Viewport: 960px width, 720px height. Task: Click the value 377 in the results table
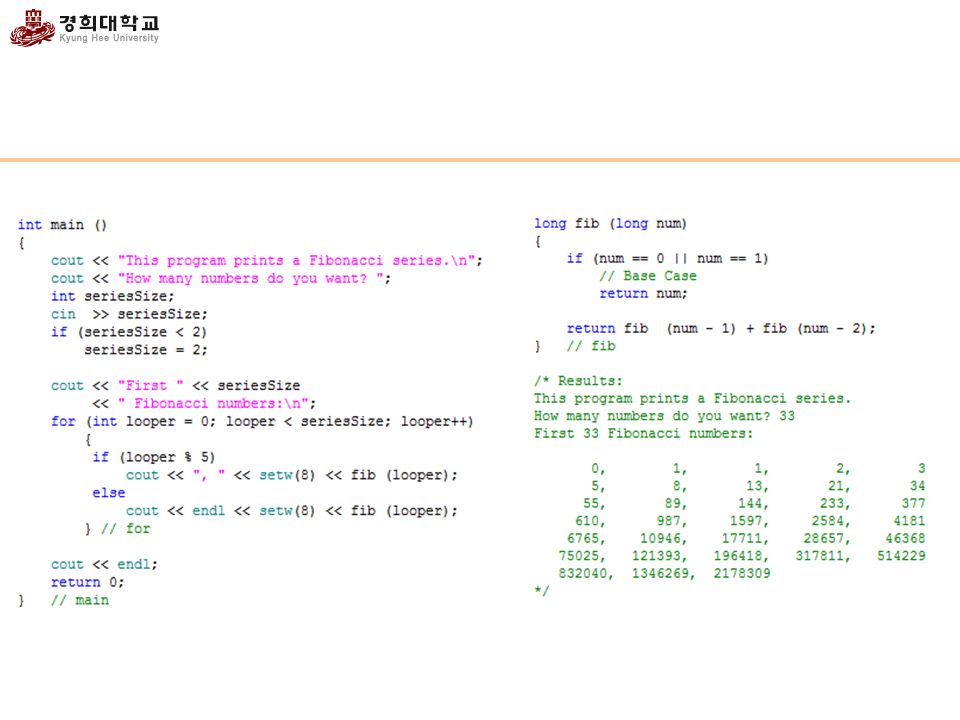tap(913, 503)
